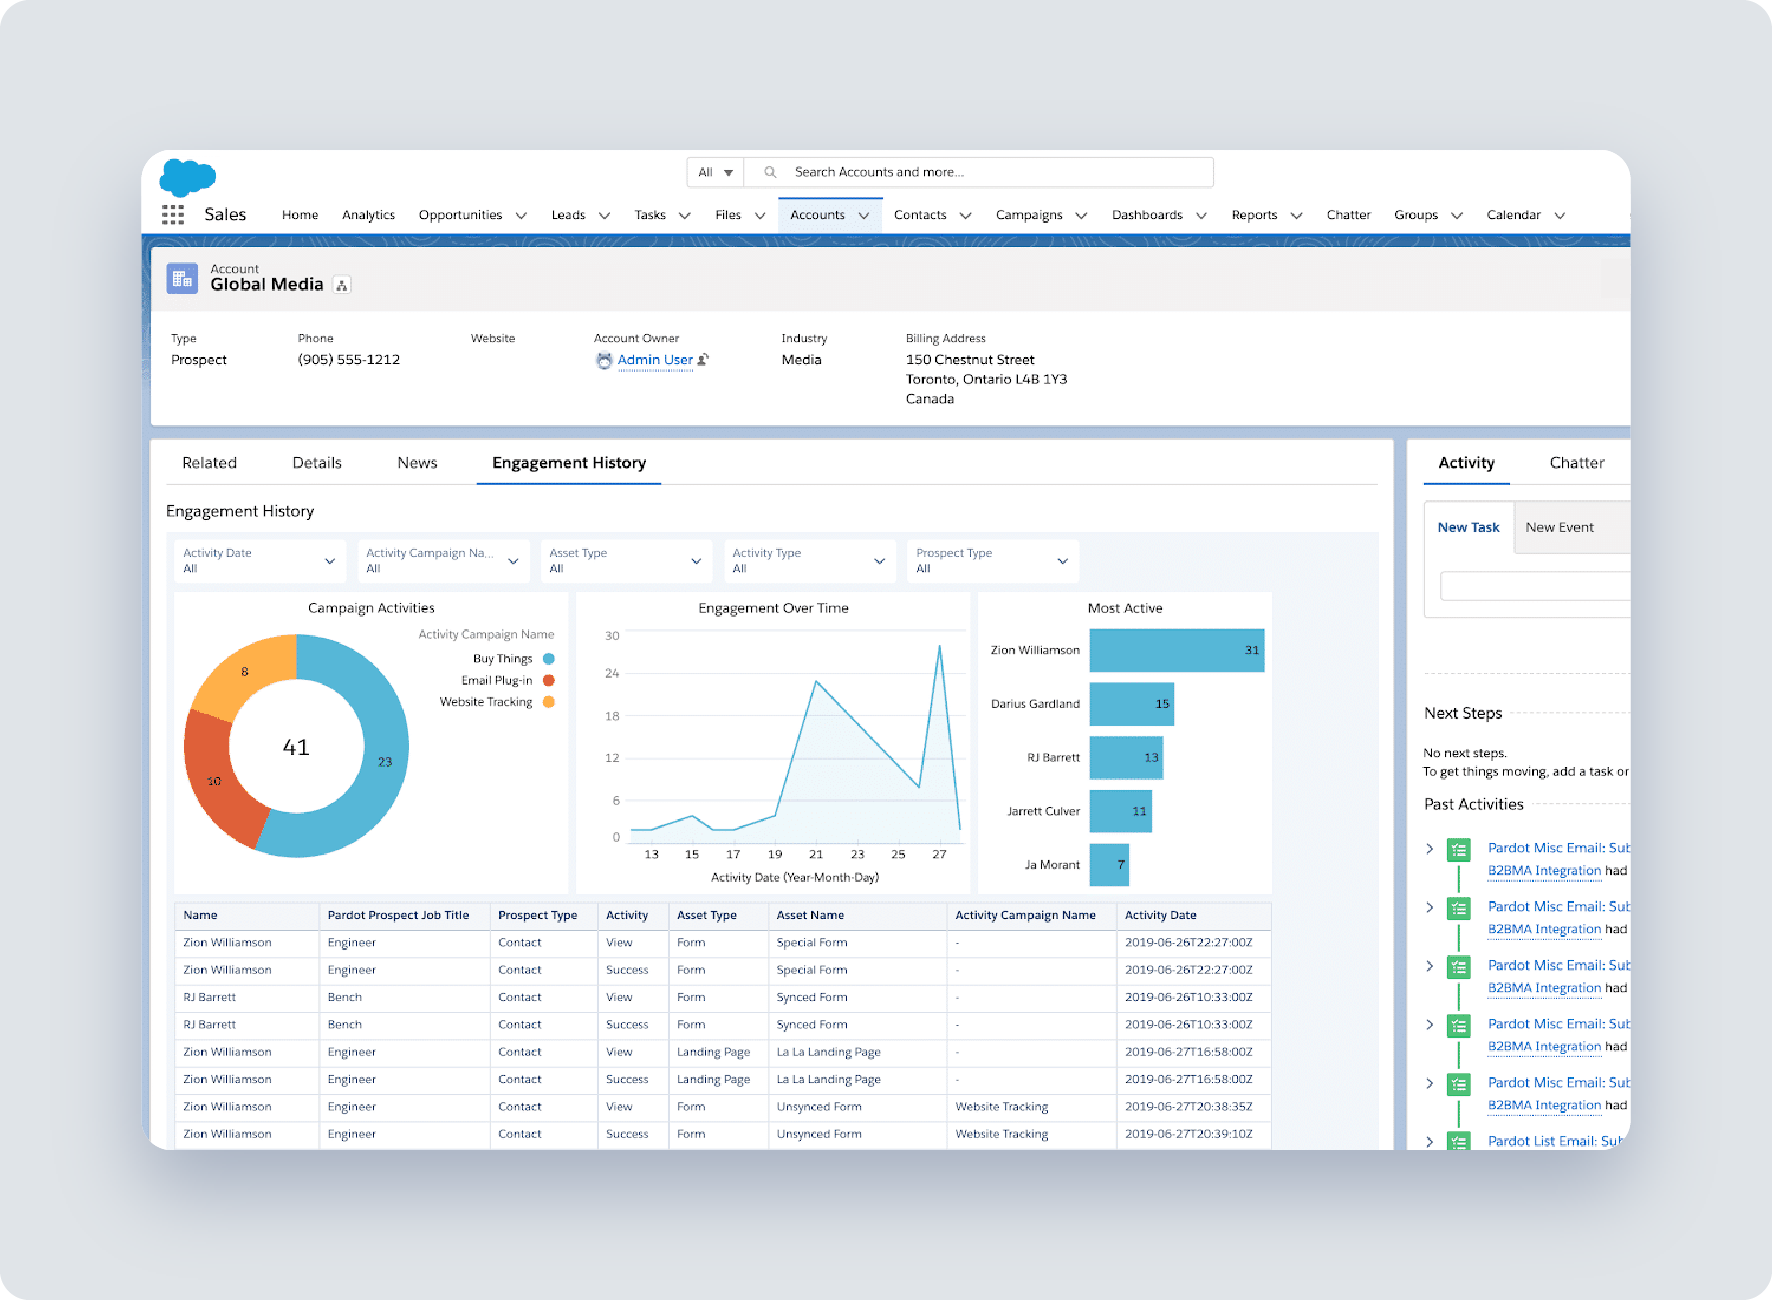The width and height of the screenshot is (1772, 1300).
Task: Click the Account building icon in the header
Action: (182, 277)
